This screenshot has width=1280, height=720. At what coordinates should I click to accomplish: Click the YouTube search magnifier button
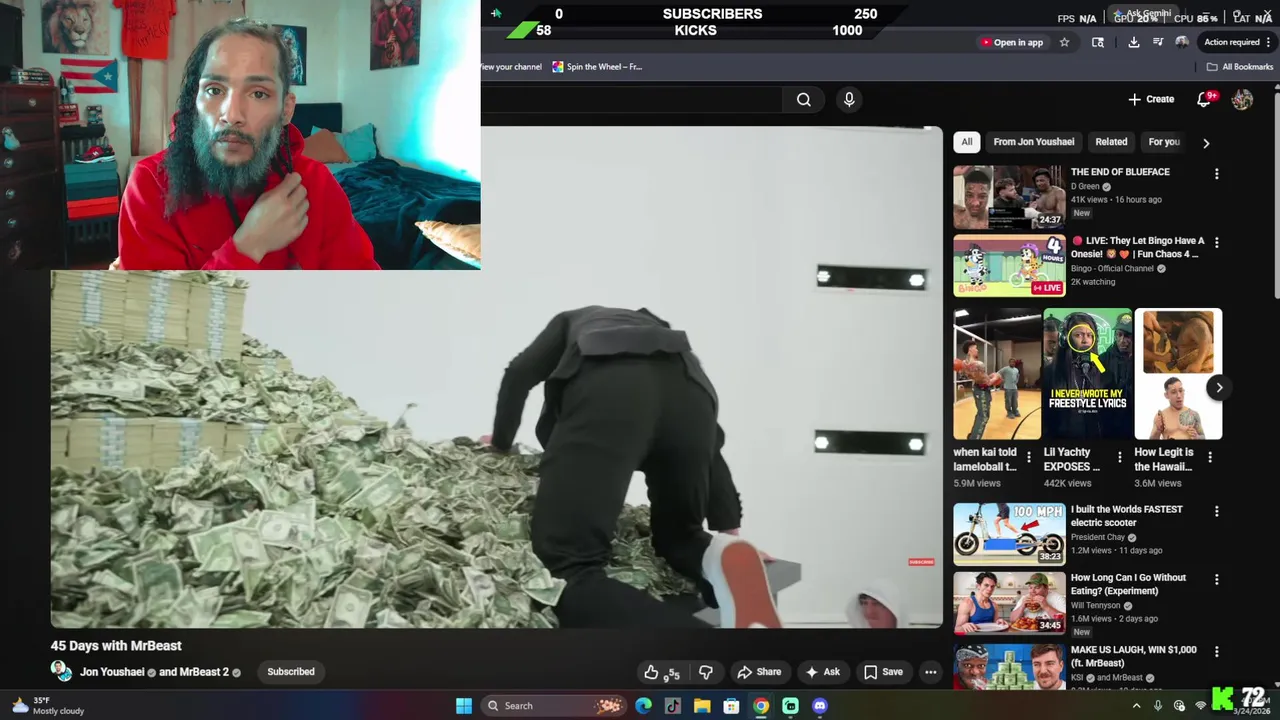pyautogui.click(x=803, y=99)
